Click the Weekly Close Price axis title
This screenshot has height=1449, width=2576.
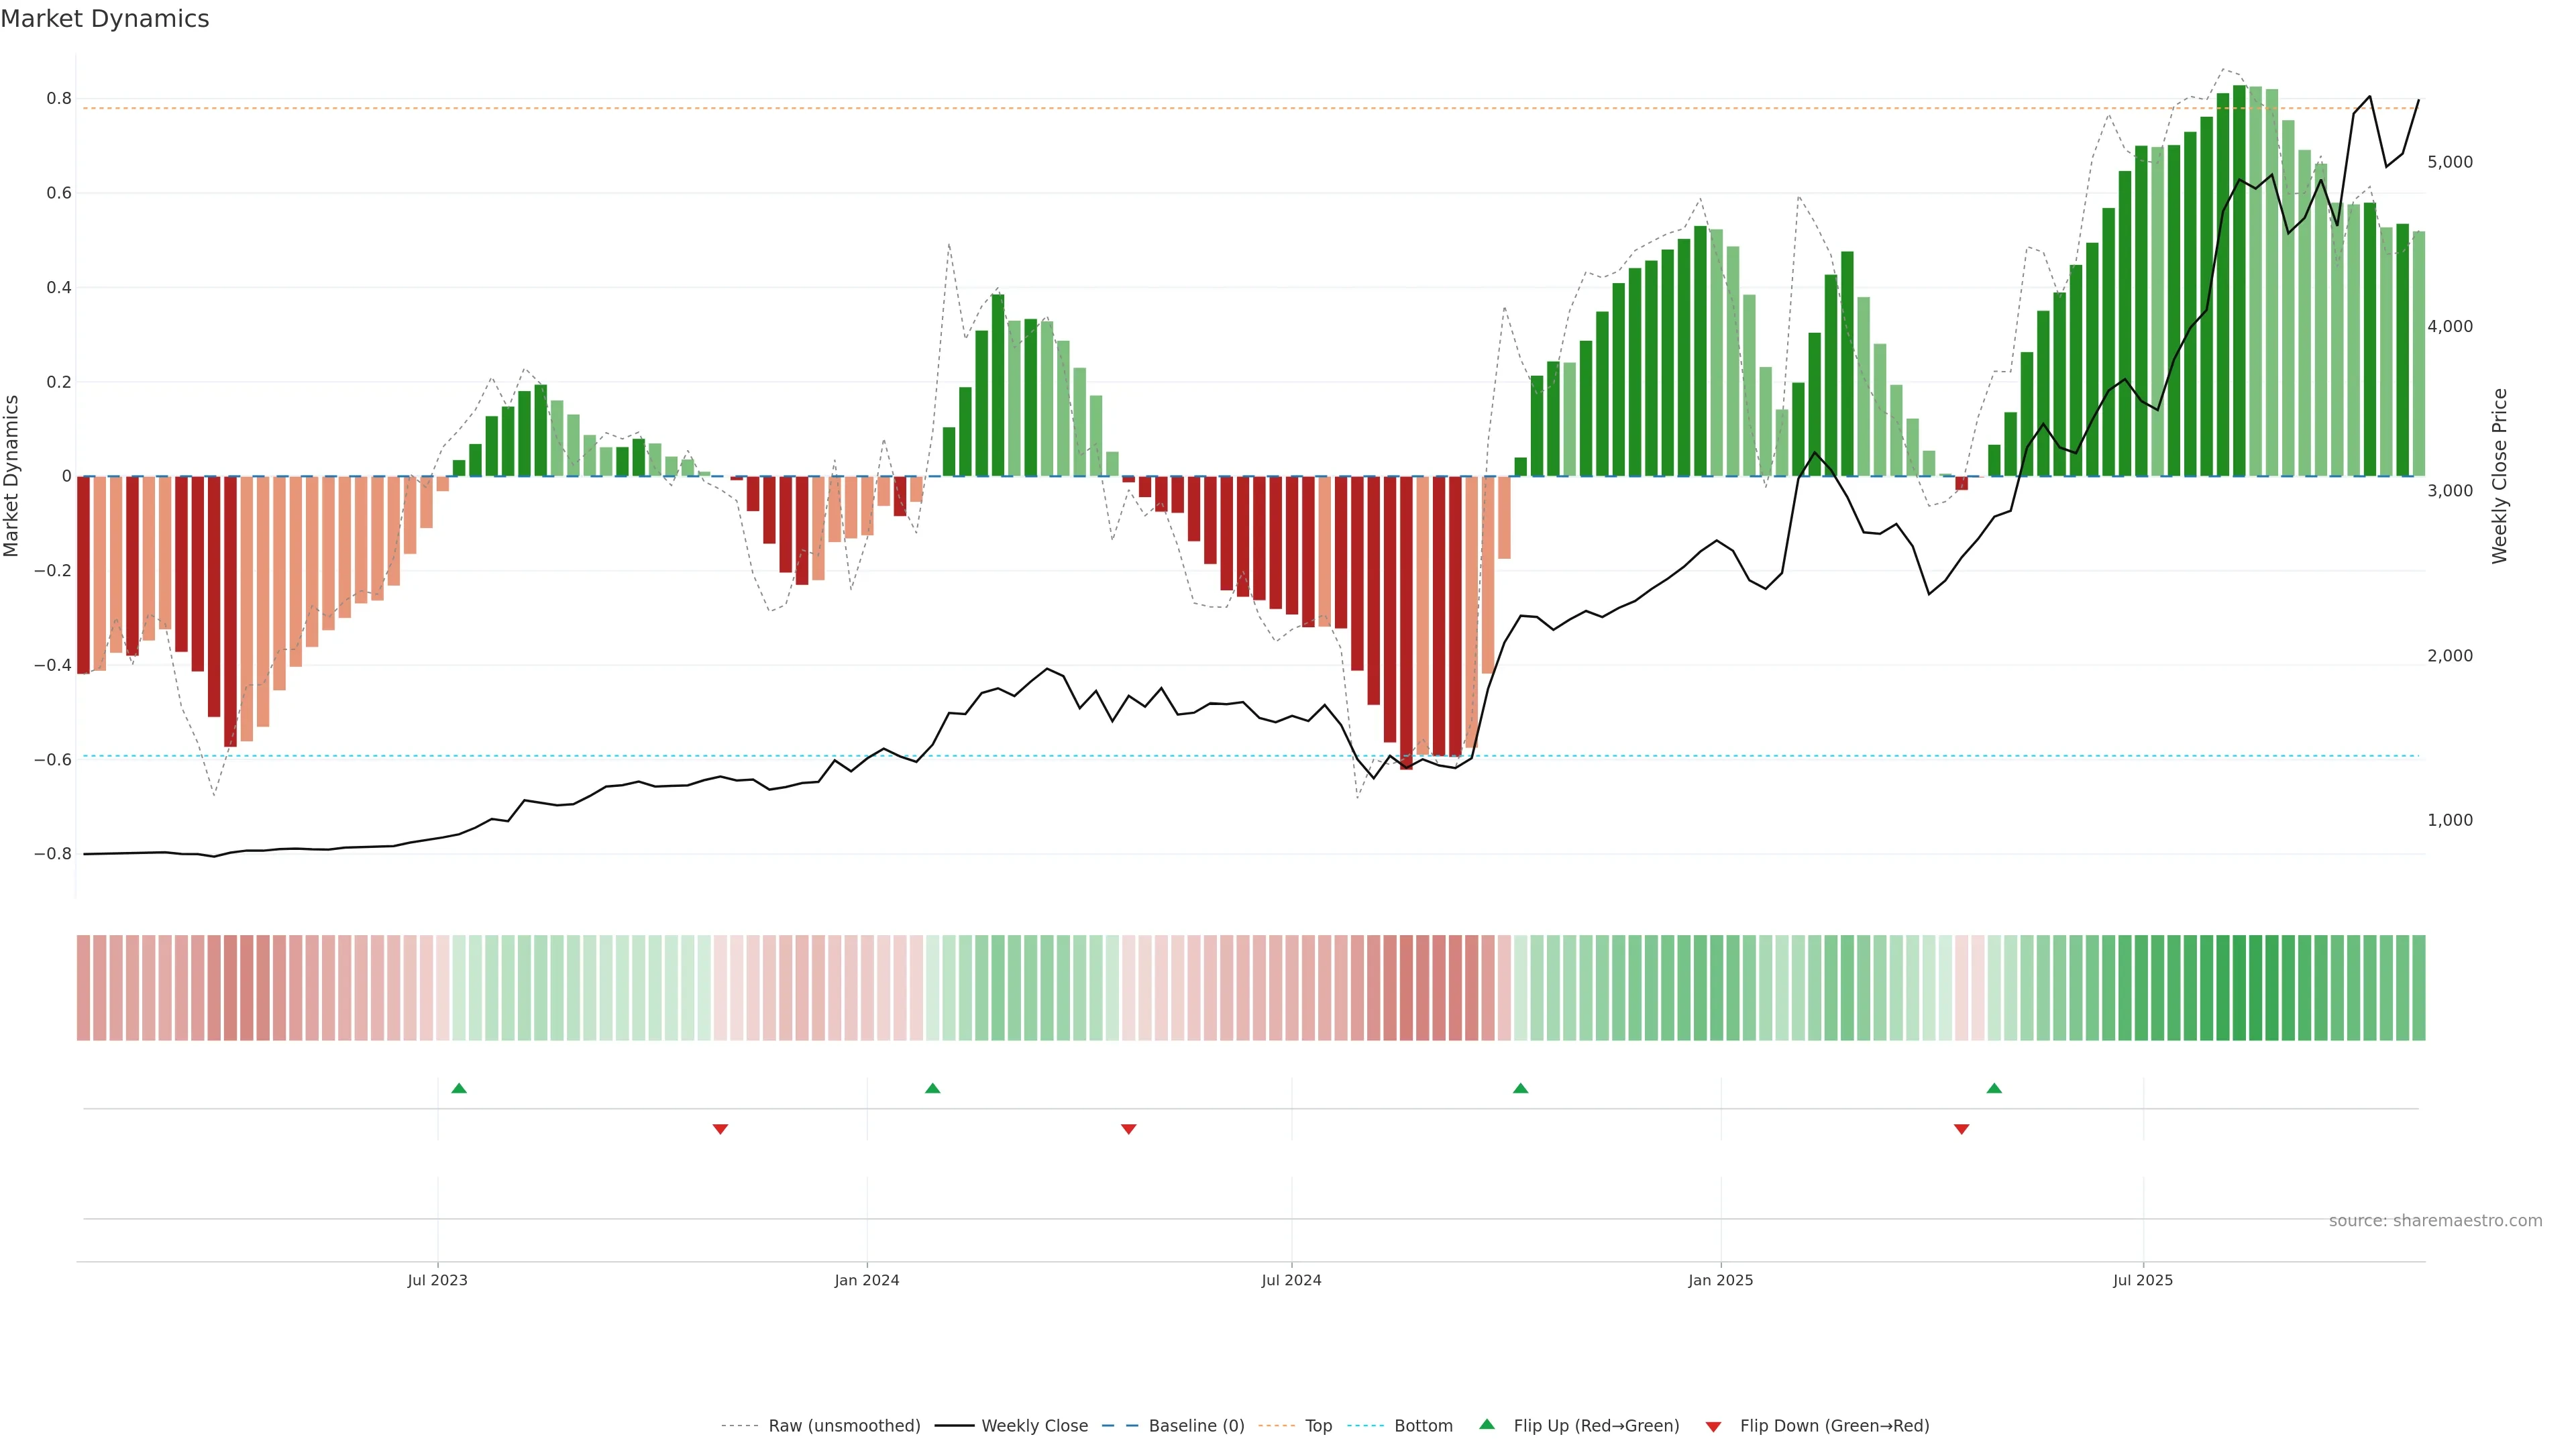(x=2500, y=476)
